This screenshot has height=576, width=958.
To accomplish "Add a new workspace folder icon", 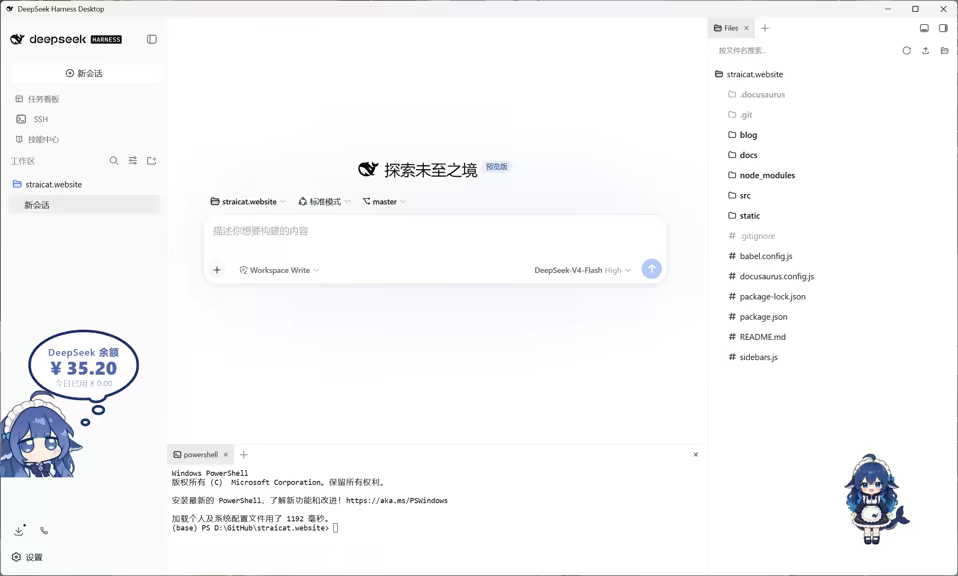I will coord(152,161).
